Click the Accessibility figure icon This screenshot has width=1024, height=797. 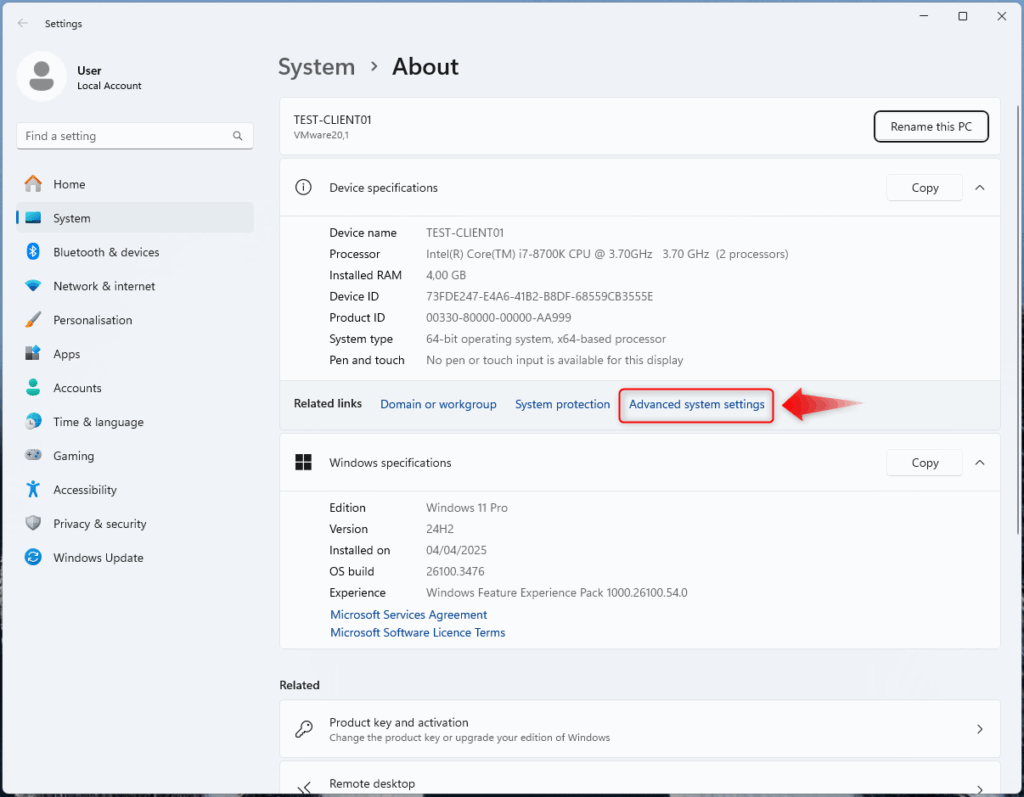coord(33,490)
